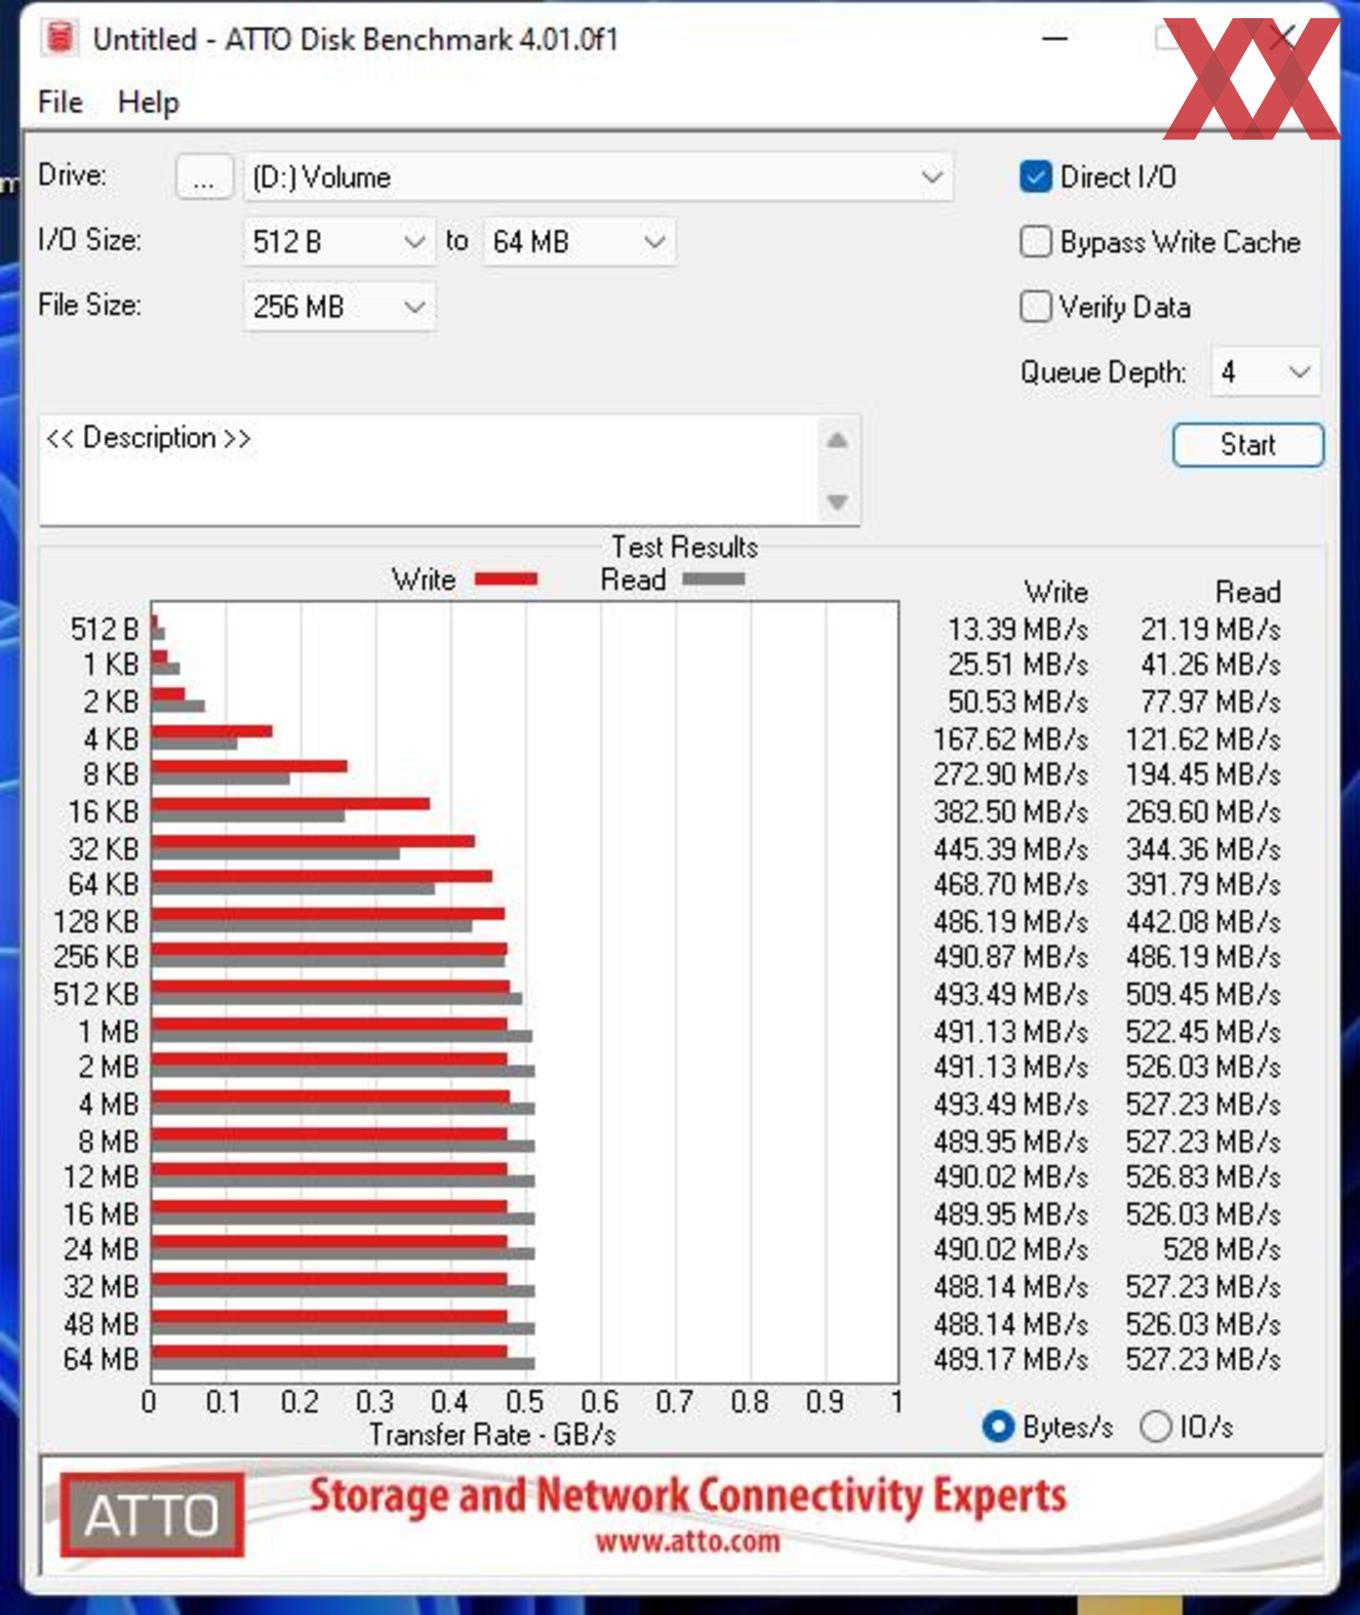This screenshot has width=1360, height=1615.
Task: Open the www.atto.com link
Action: click(x=687, y=1541)
